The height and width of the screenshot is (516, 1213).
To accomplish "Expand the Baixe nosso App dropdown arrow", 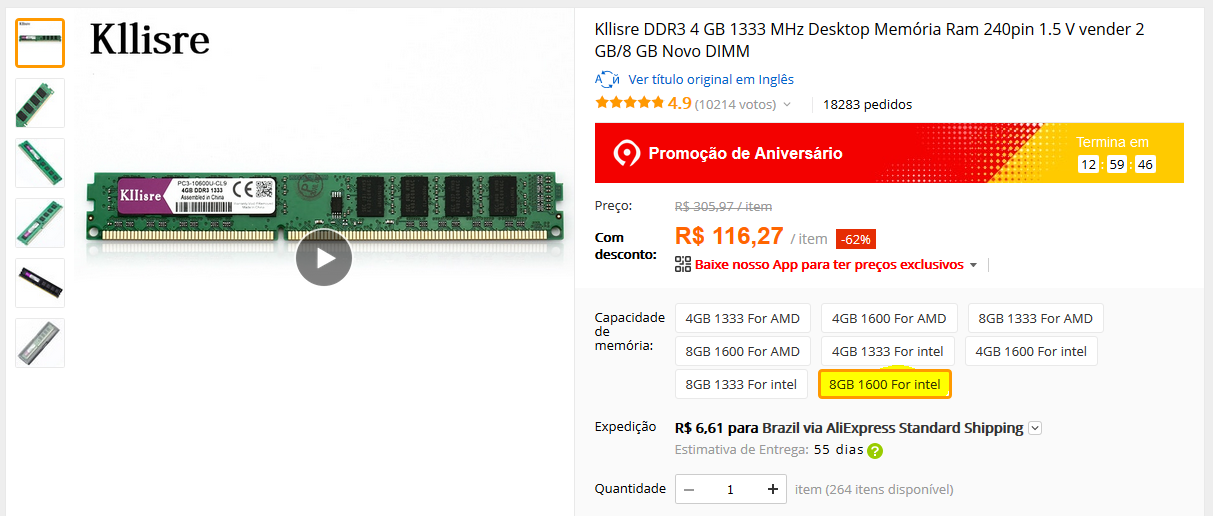I will pos(973,265).
